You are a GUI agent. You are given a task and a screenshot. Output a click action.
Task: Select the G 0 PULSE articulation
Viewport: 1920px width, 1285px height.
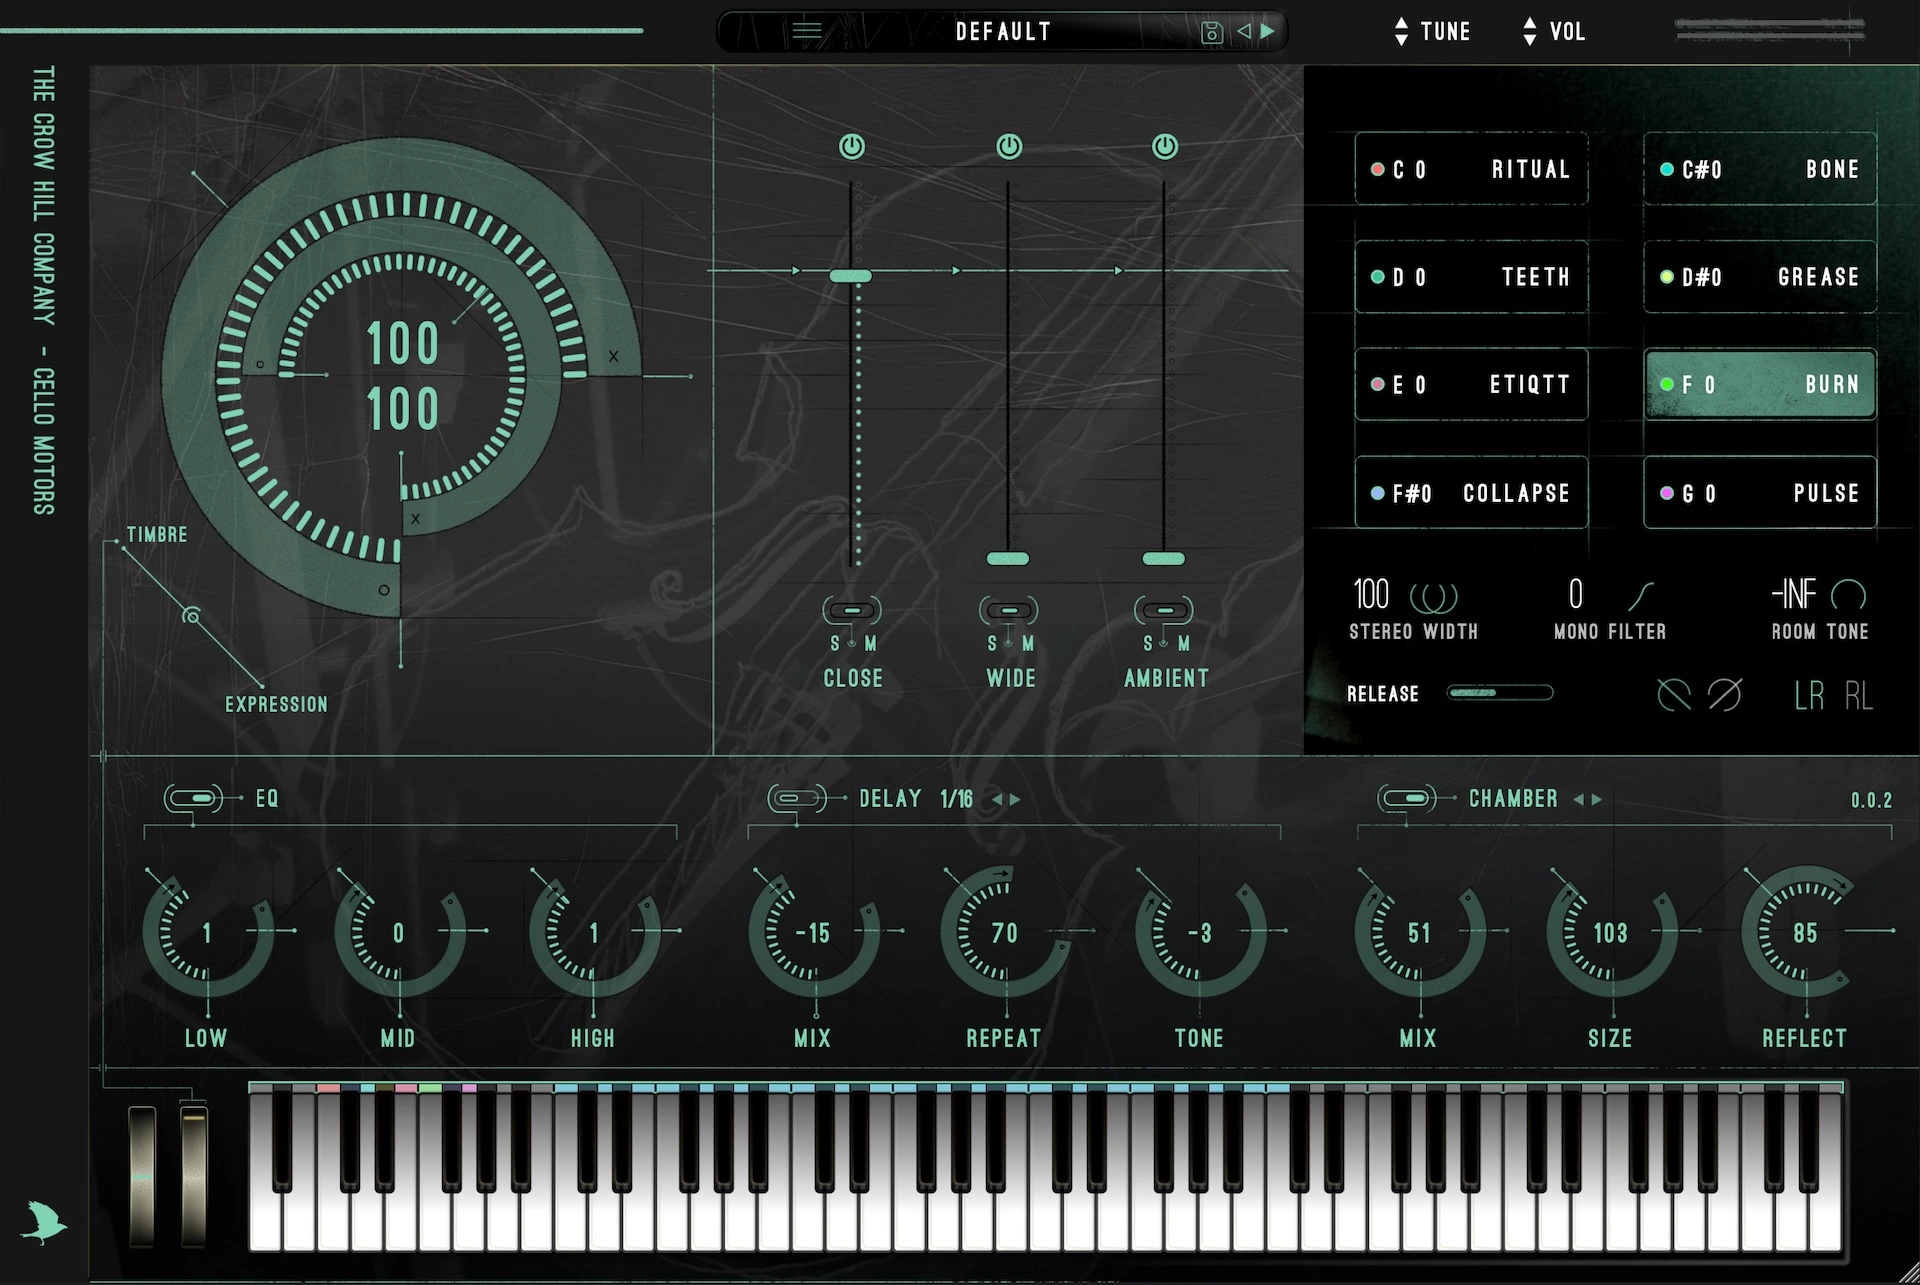(x=1759, y=493)
